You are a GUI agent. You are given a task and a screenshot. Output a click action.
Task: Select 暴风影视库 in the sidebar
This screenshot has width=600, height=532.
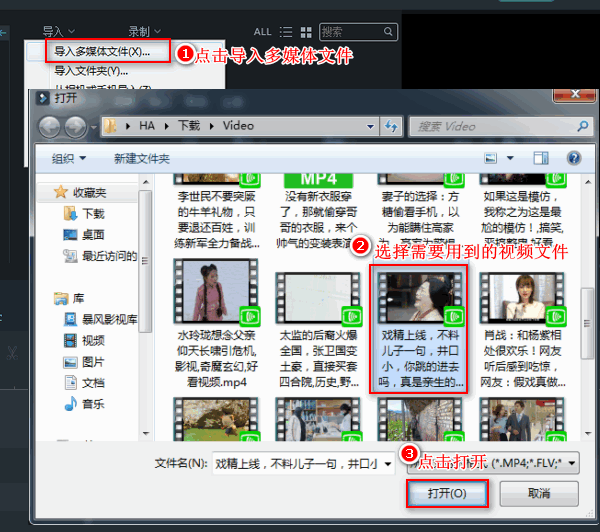click(x=109, y=319)
